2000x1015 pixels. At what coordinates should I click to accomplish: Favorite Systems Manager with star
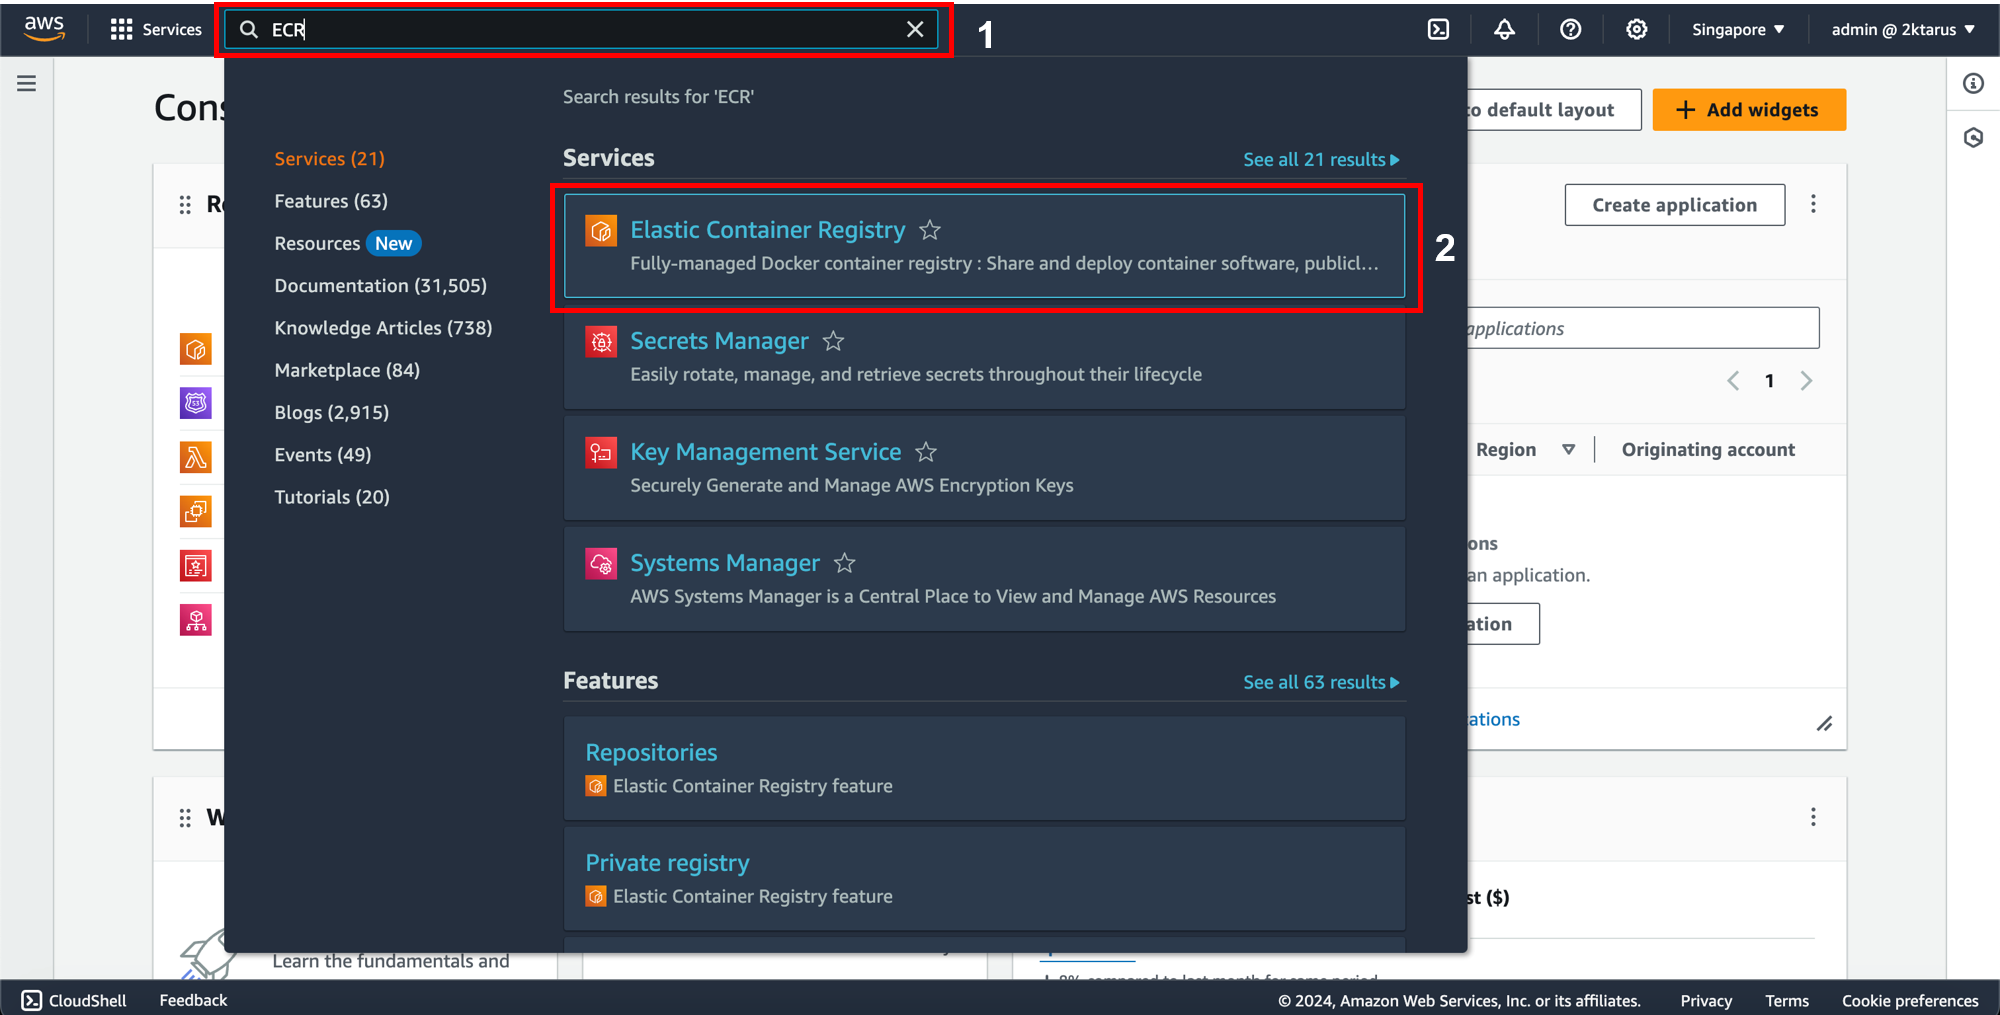[x=845, y=563]
